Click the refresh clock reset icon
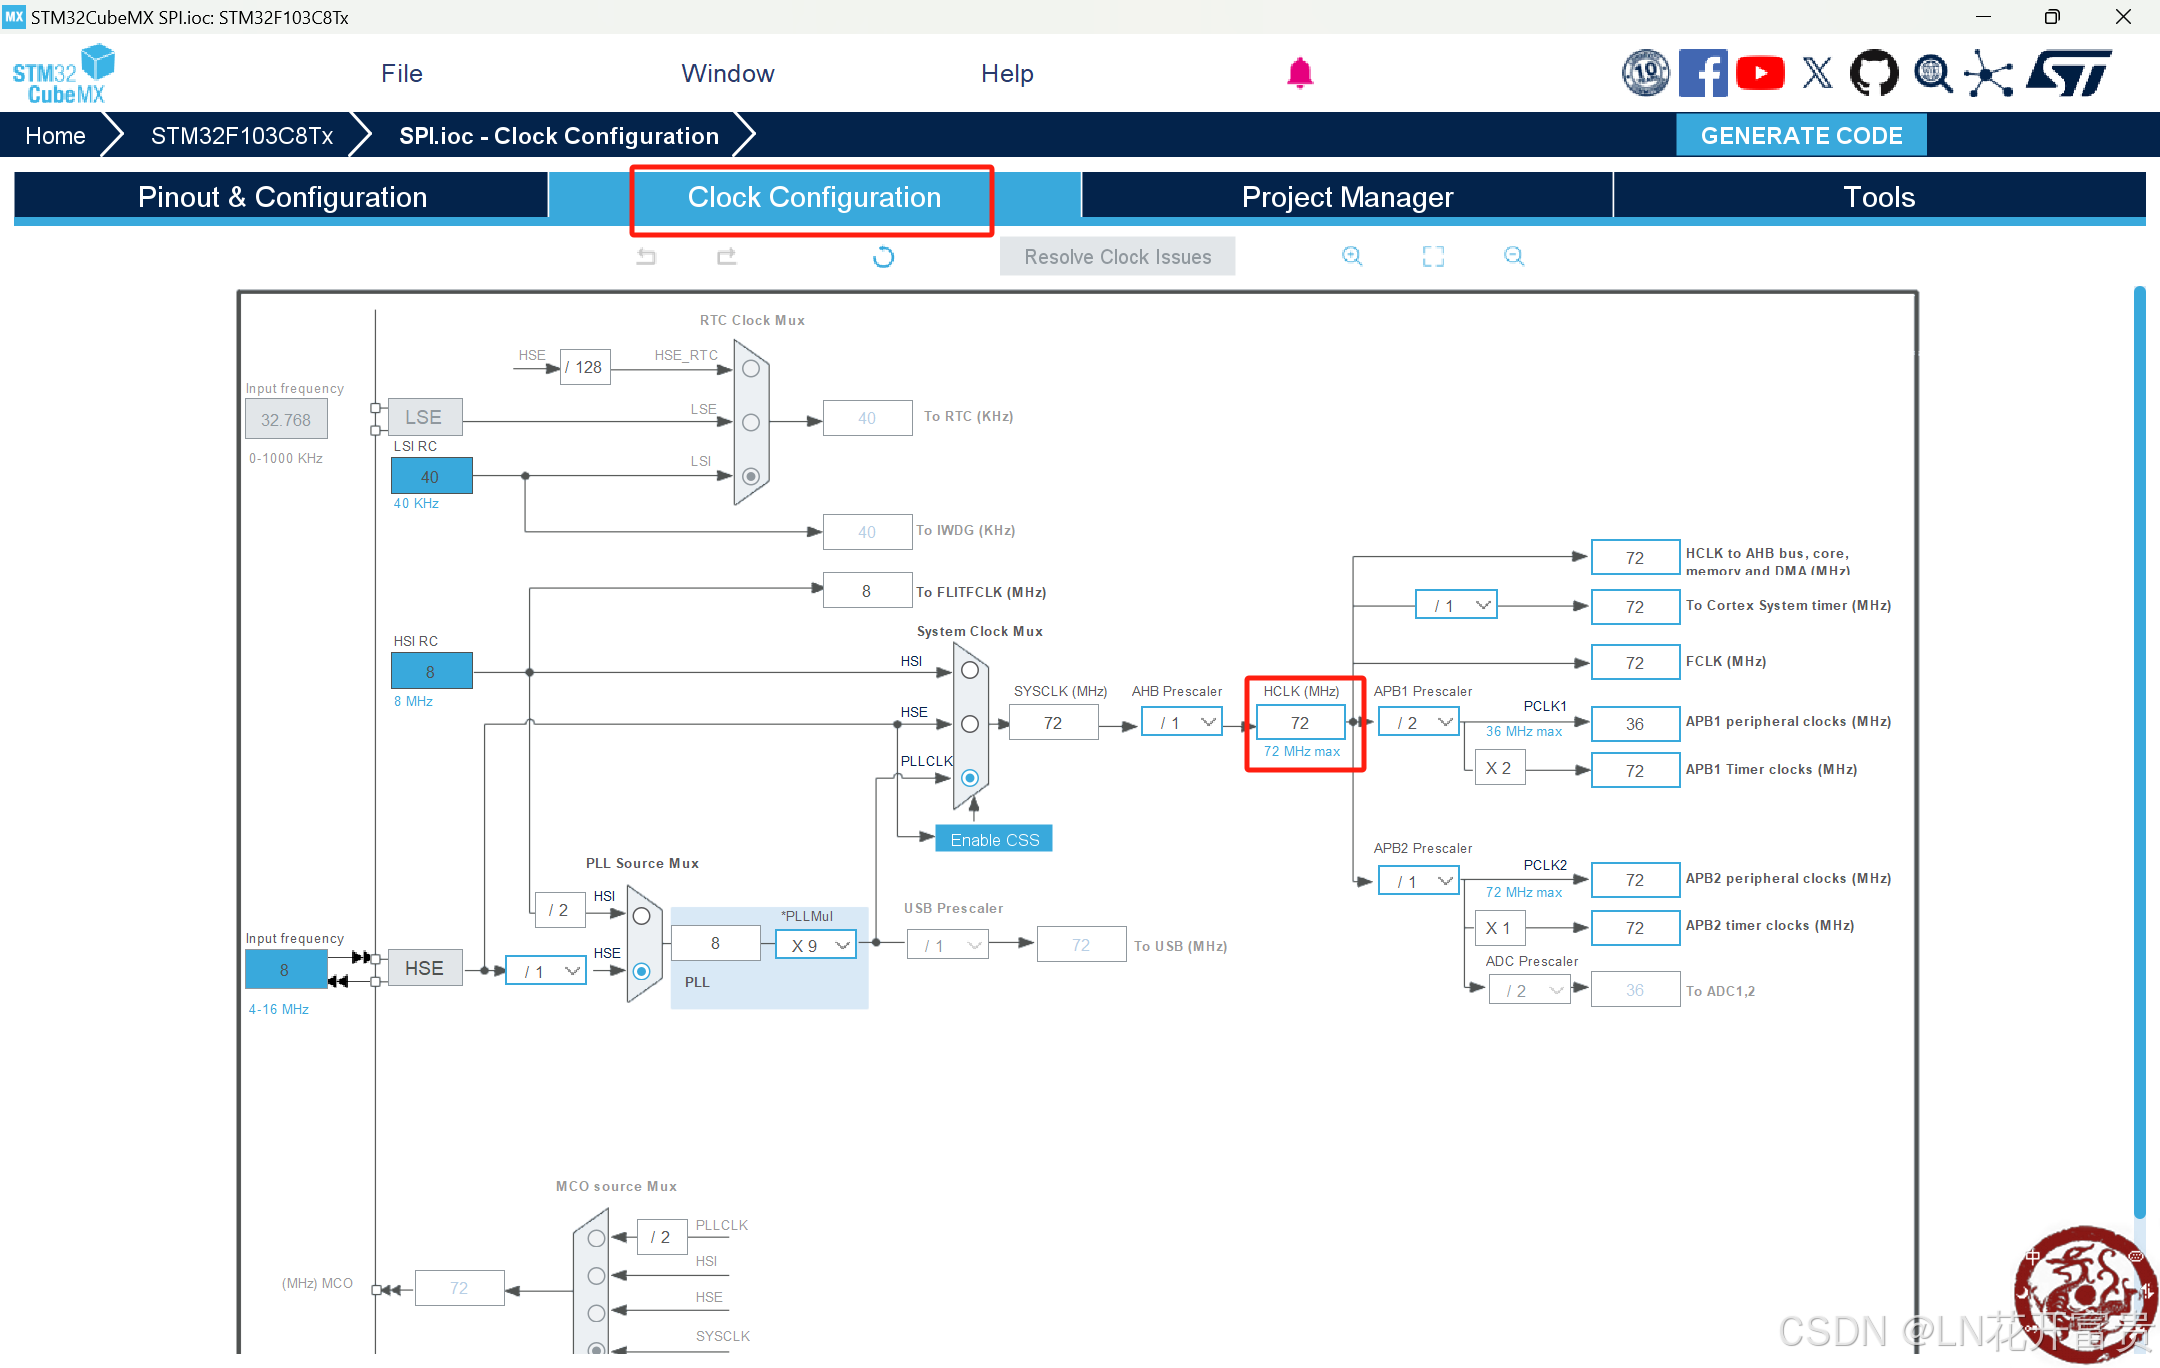 [x=883, y=257]
